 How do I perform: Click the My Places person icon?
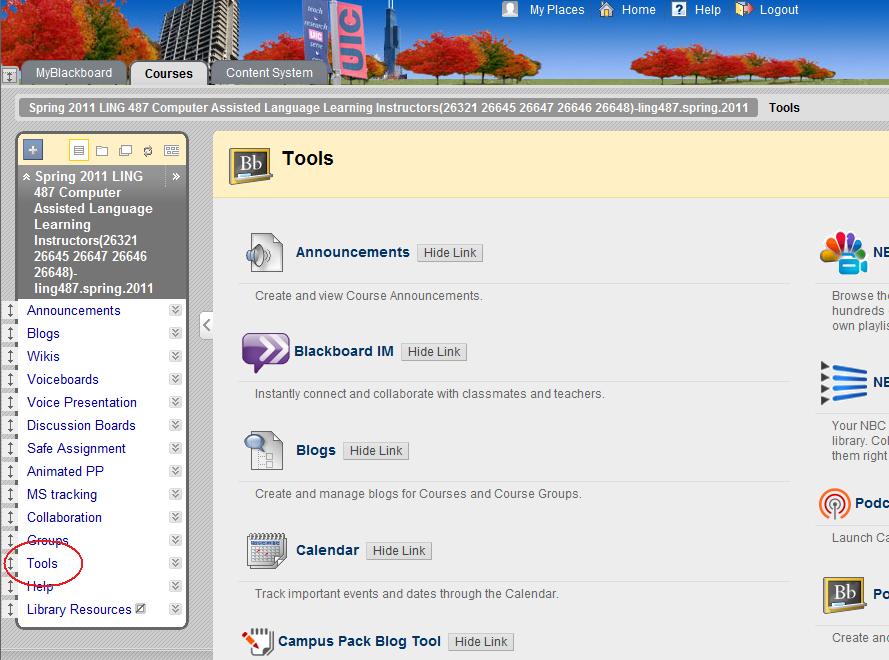[x=510, y=9]
